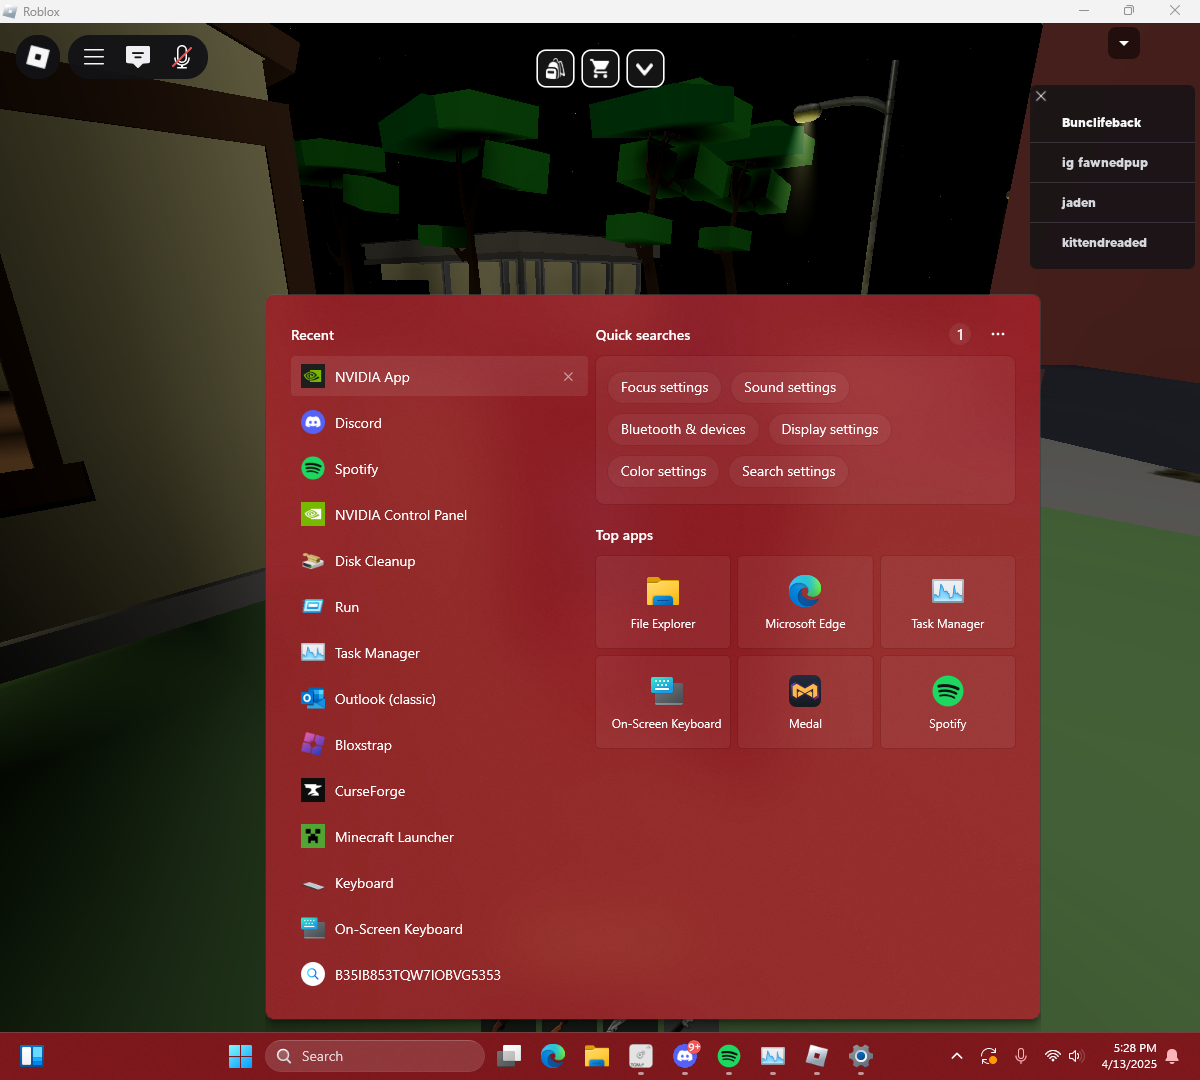Launch Bloxstrap from Recent list
The image size is (1200, 1080).
tap(439, 745)
